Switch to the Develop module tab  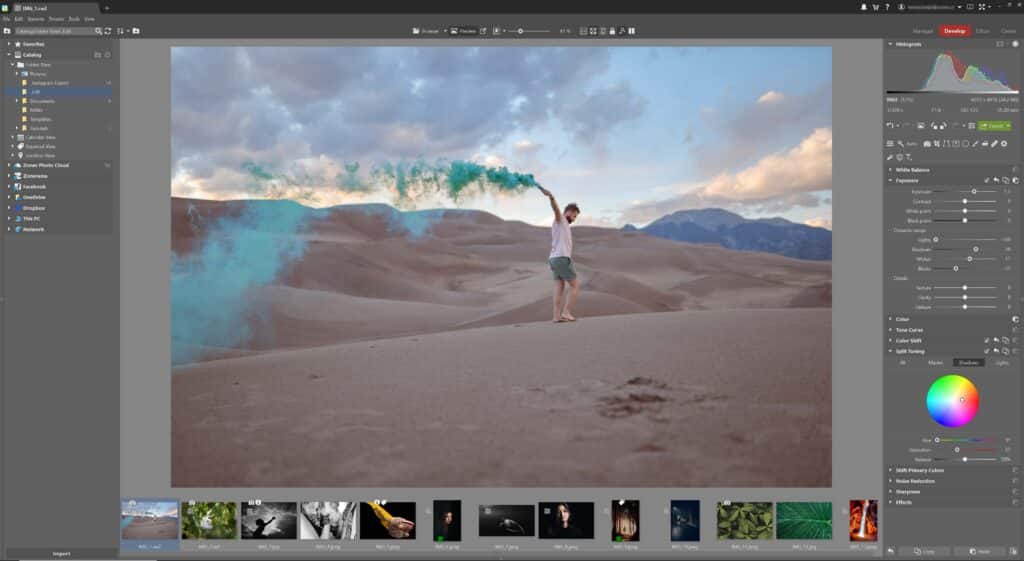pyautogui.click(x=954, y=31)
